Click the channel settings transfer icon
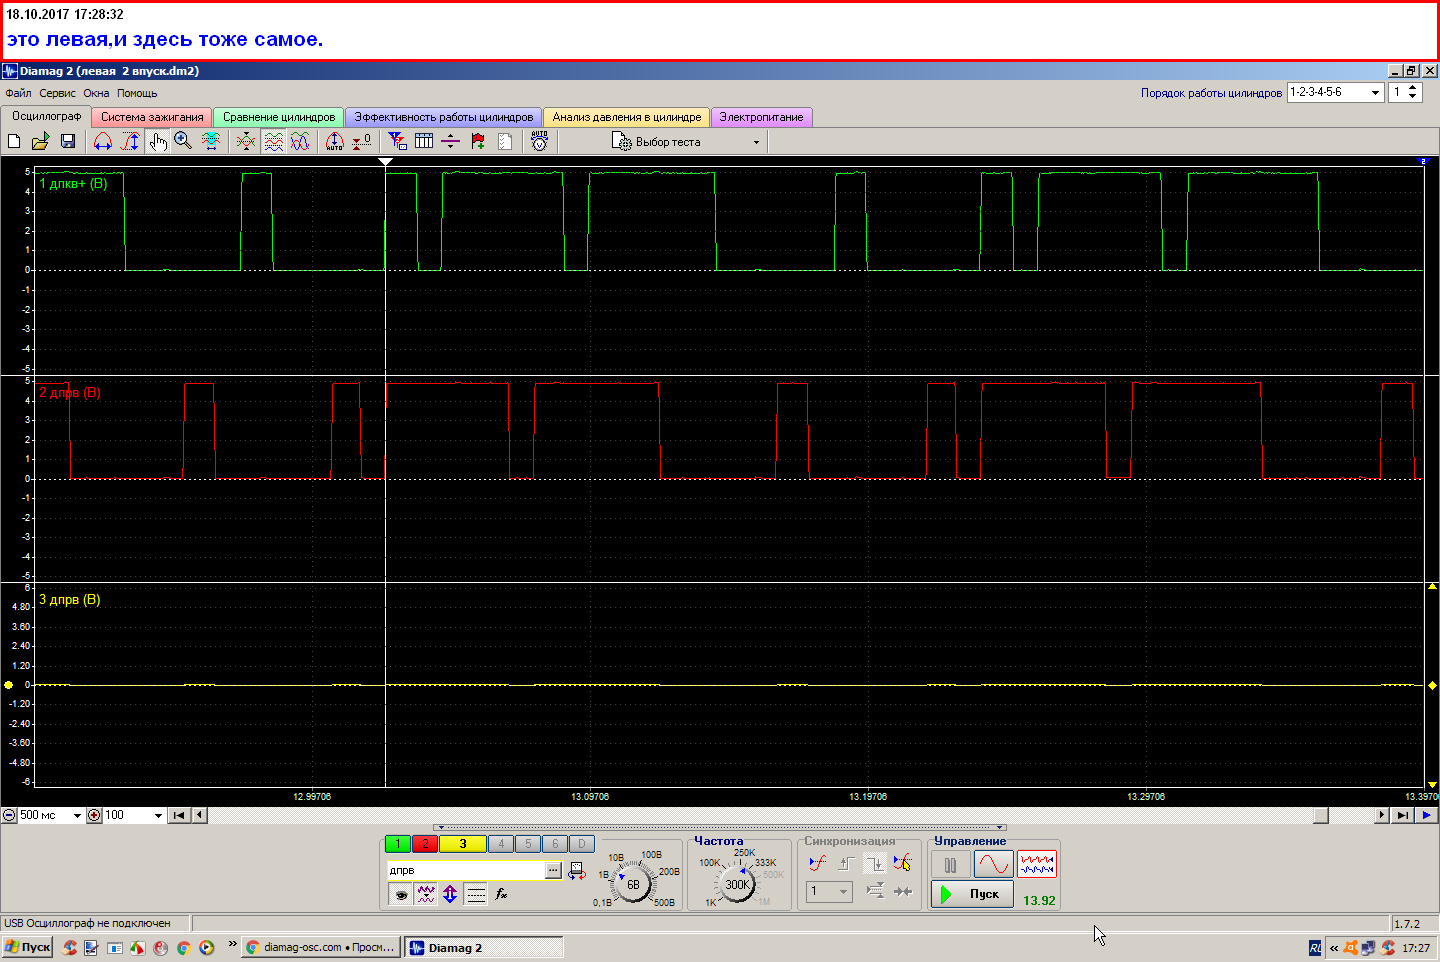1440x962 pixels. [577, 871]
